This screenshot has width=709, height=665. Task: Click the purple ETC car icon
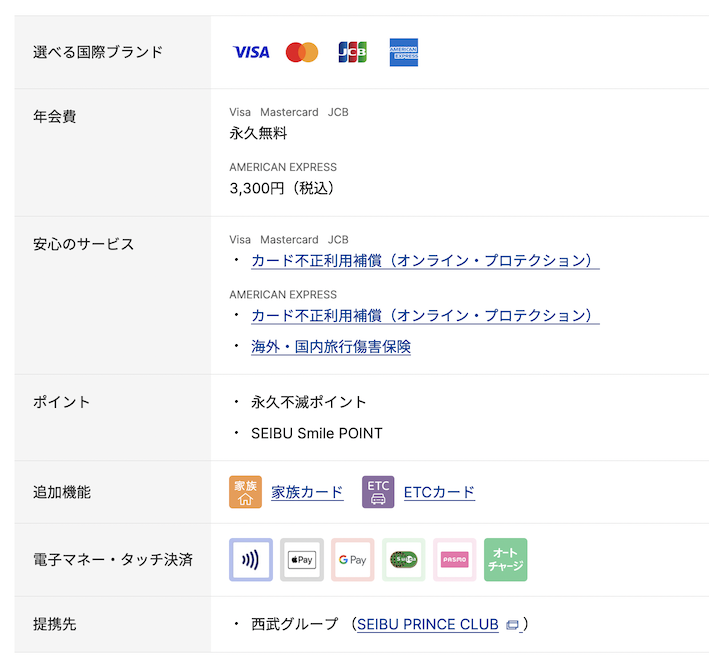tap(378, 492)
